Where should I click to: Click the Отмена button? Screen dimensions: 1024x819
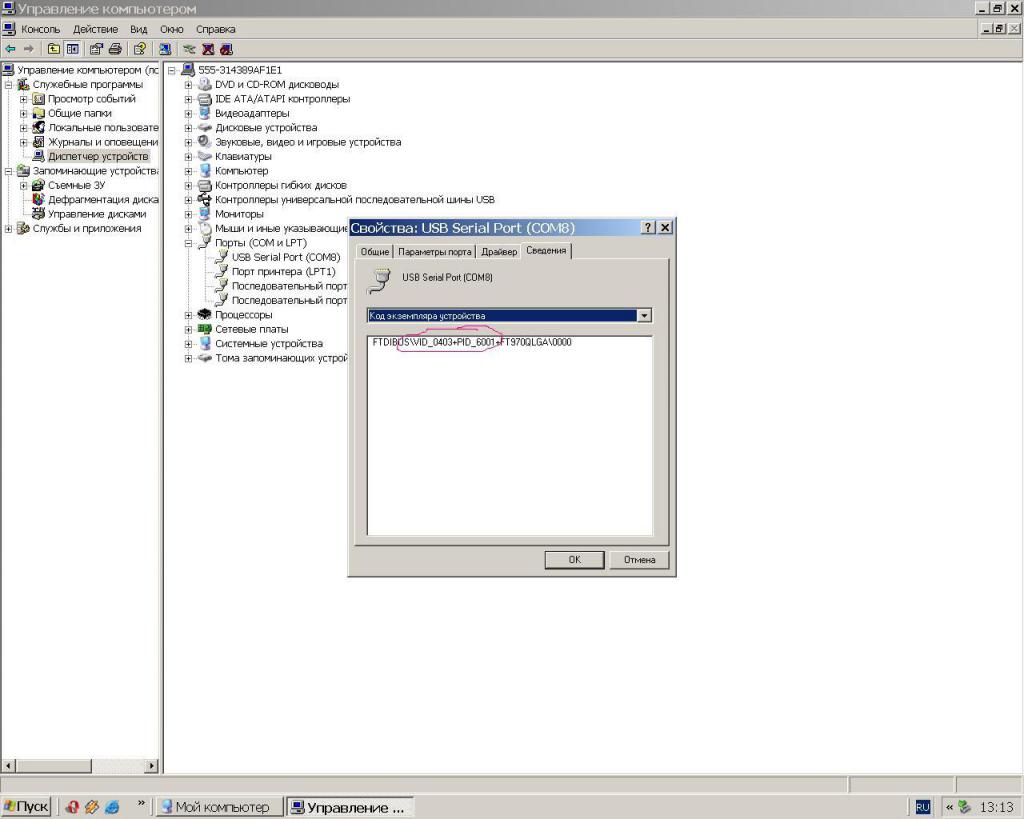(x=639, y=560)
